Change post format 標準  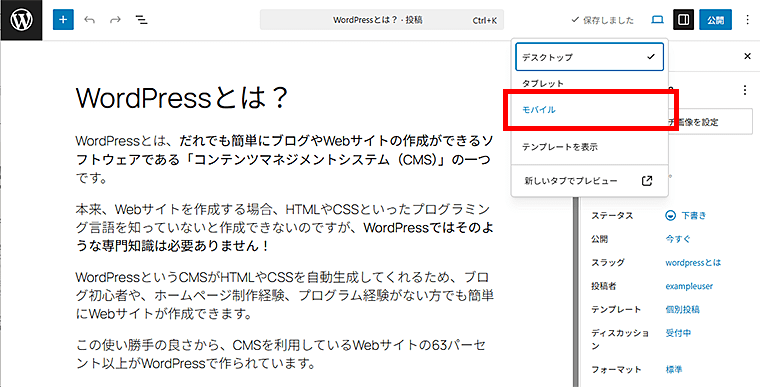[674, 370]
